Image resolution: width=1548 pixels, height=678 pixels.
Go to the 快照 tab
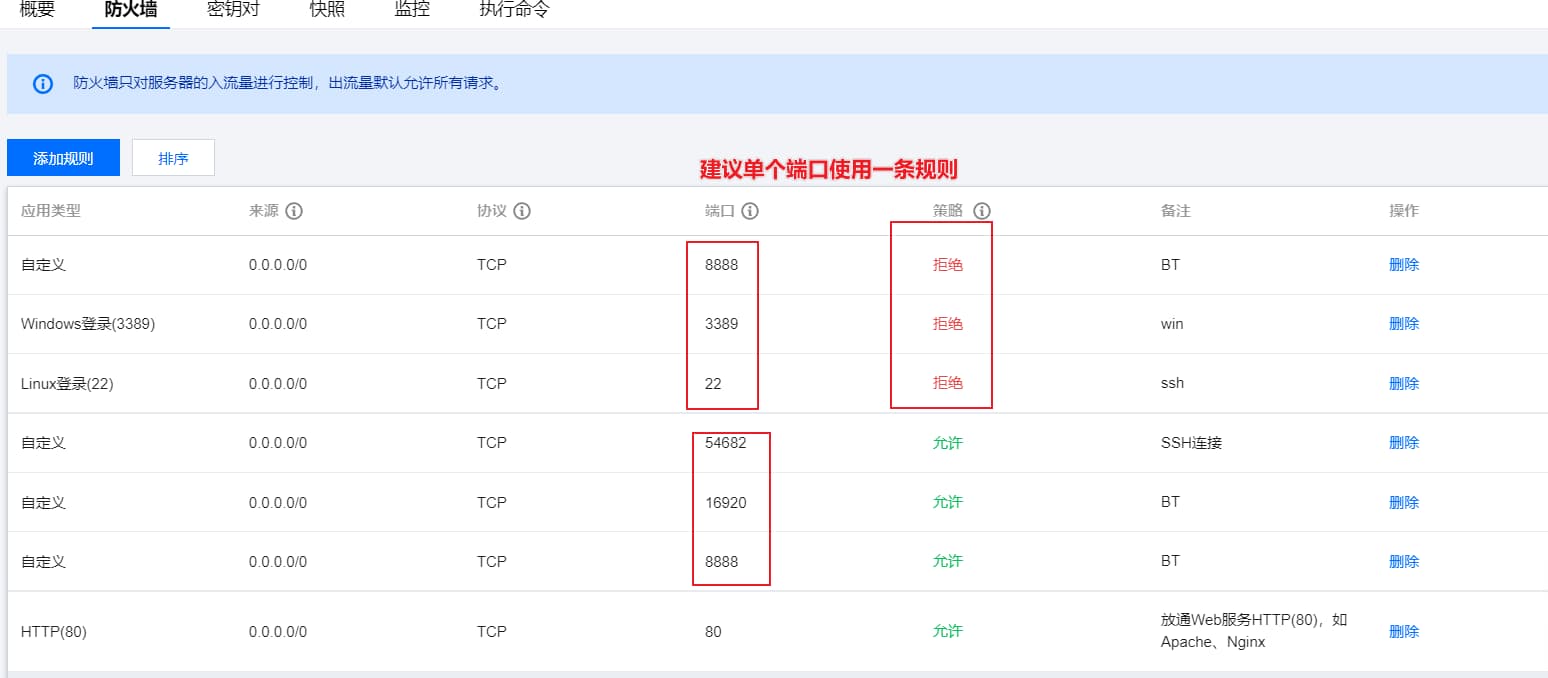click(x=327, y=10)
